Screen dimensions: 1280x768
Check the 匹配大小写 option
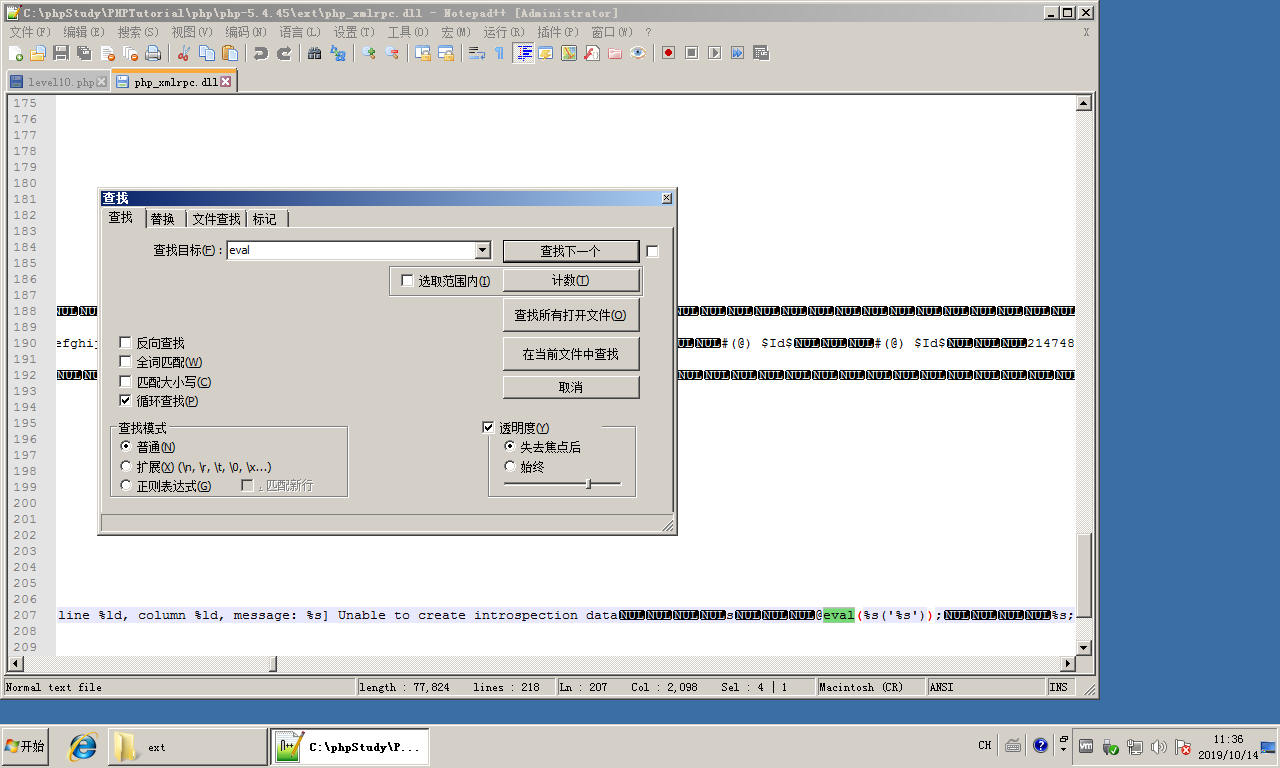(125, 382)
